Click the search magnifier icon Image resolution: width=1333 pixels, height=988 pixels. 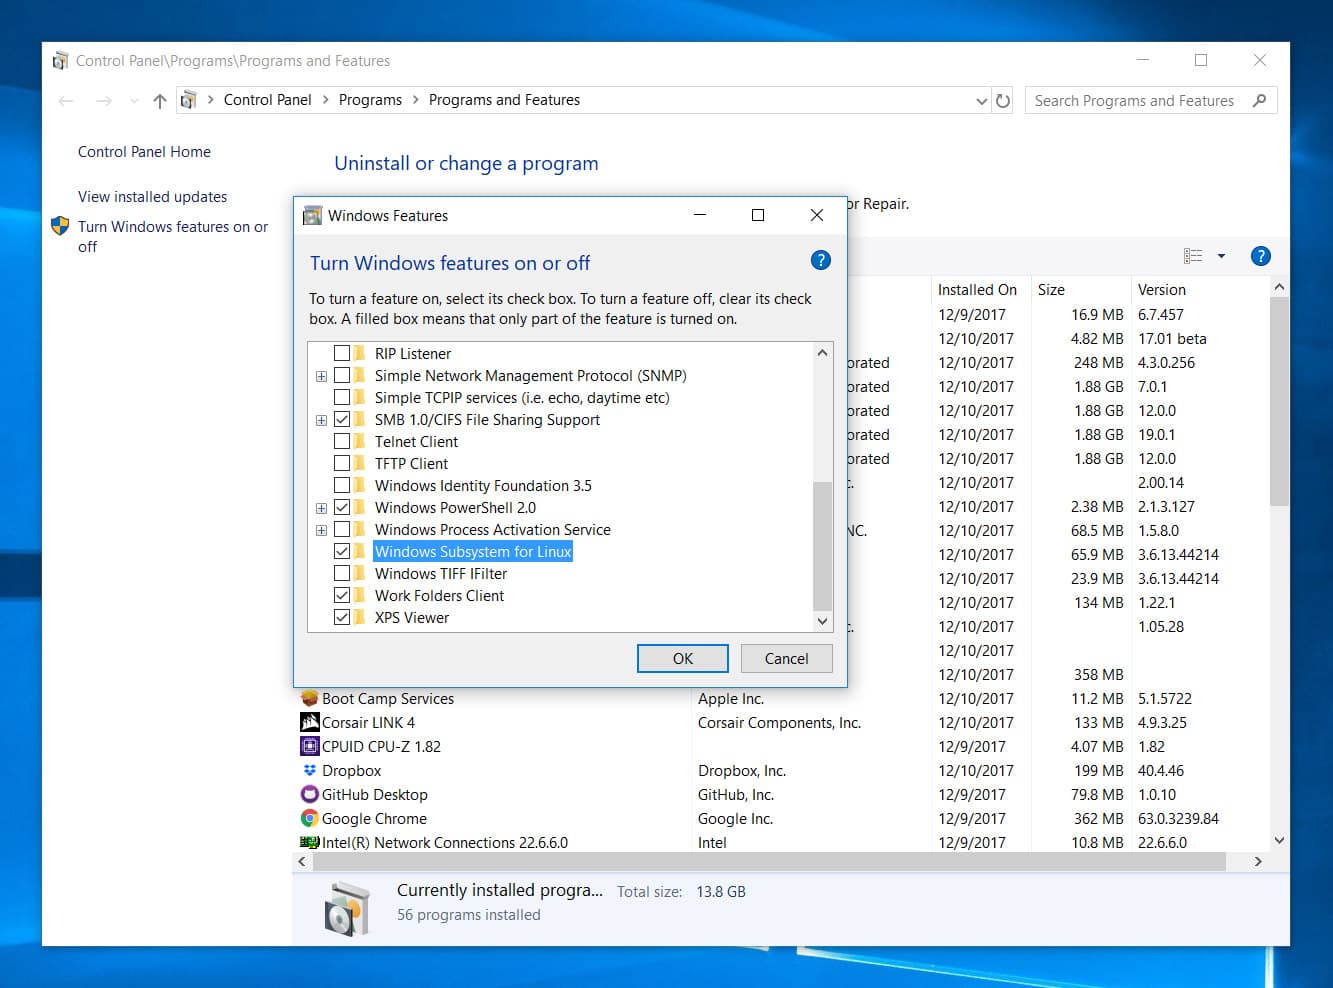tap(1259, 100)
